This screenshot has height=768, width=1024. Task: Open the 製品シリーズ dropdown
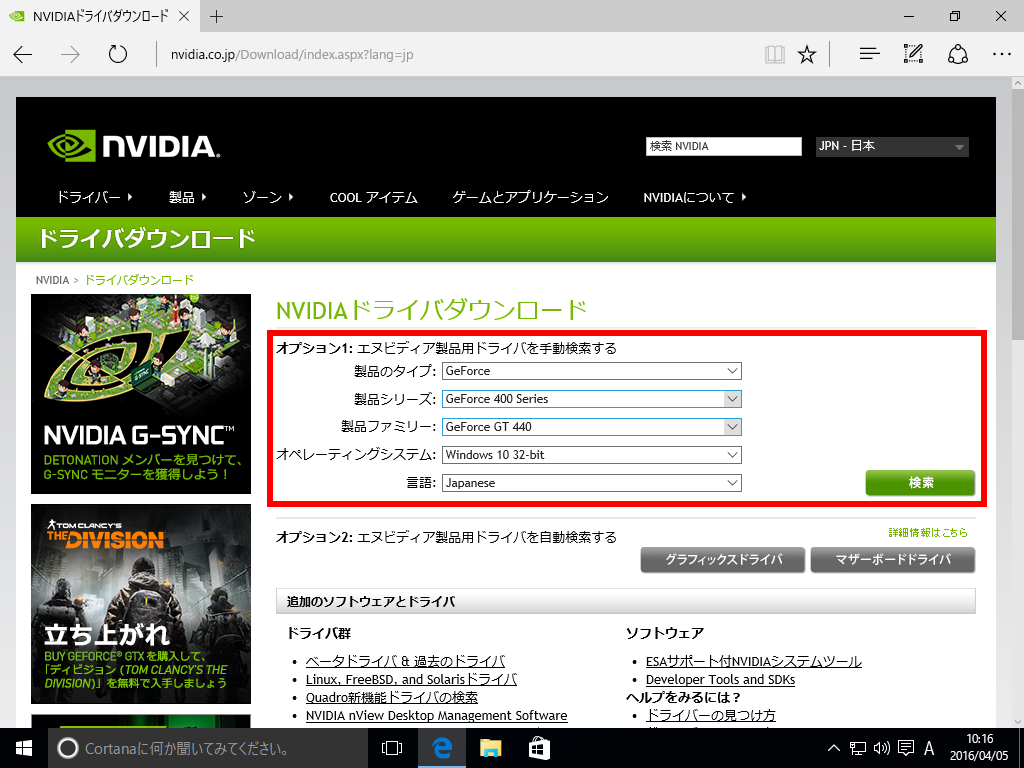591,399
